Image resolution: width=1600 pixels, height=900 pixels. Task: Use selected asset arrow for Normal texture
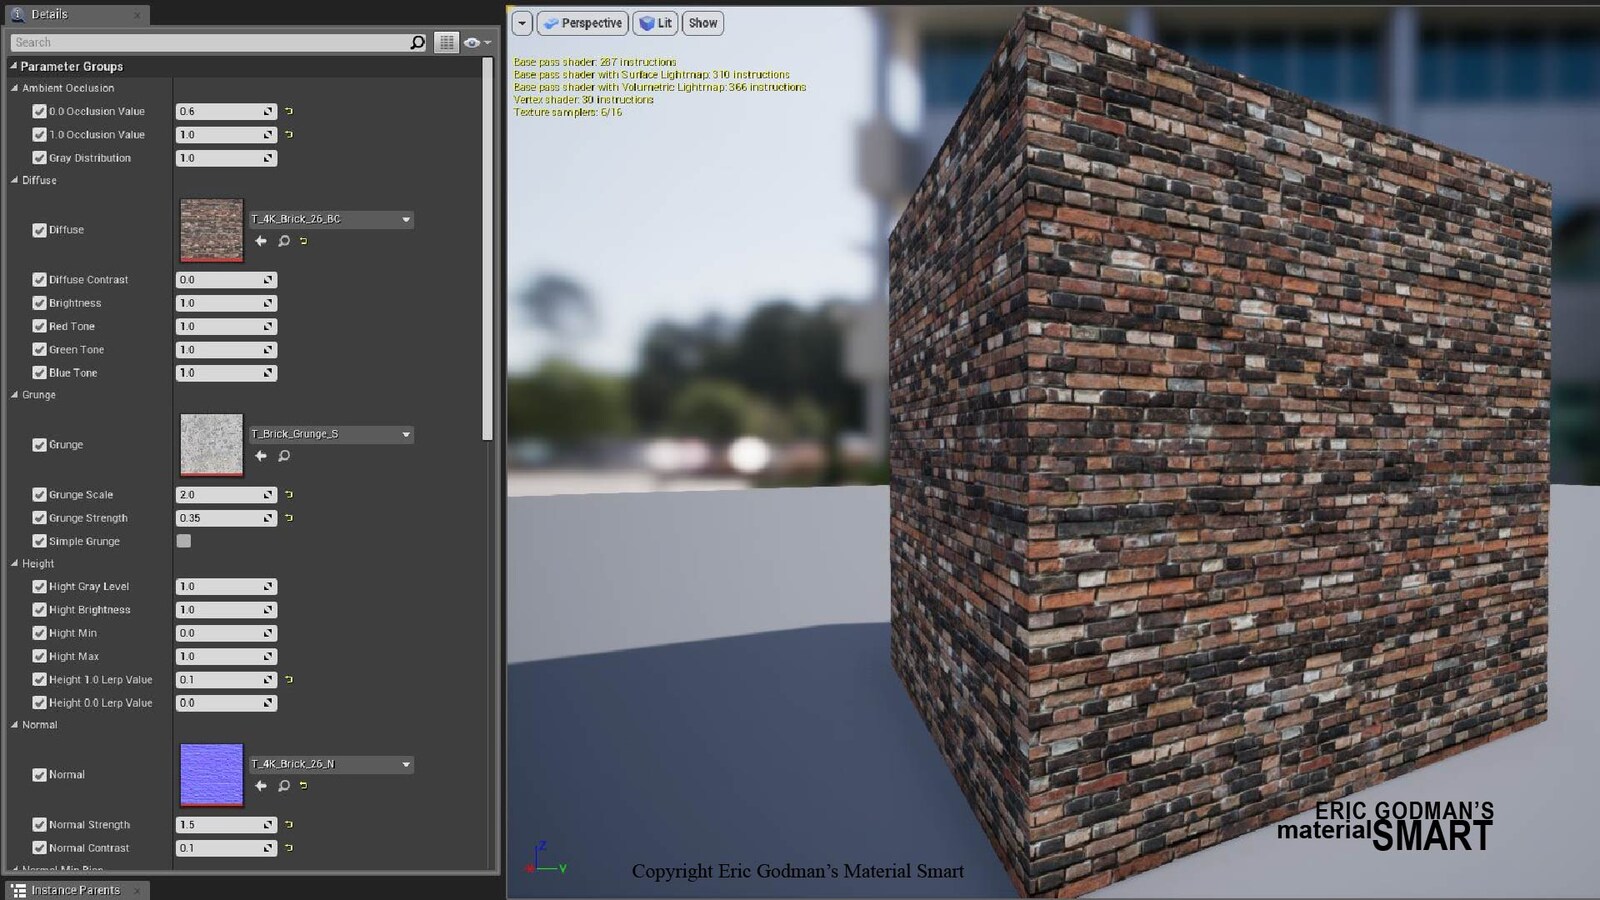coord(261,786)
